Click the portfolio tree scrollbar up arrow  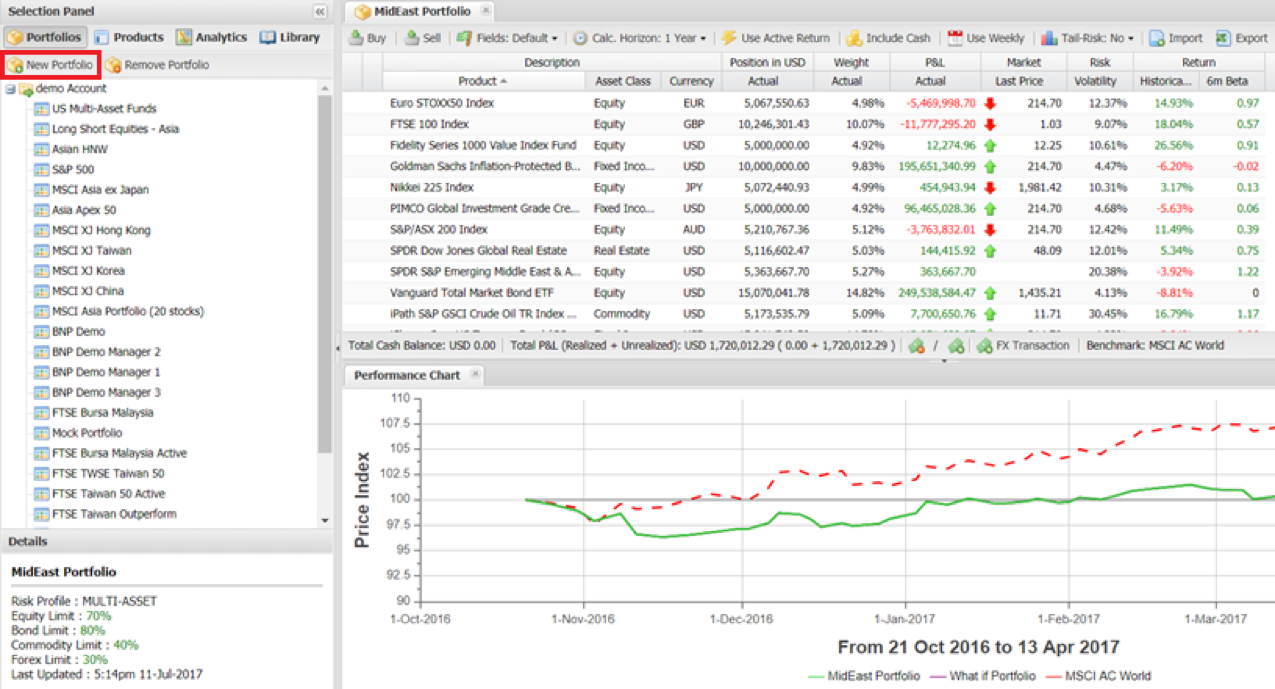pyautogui.click(x=324, y=89)
